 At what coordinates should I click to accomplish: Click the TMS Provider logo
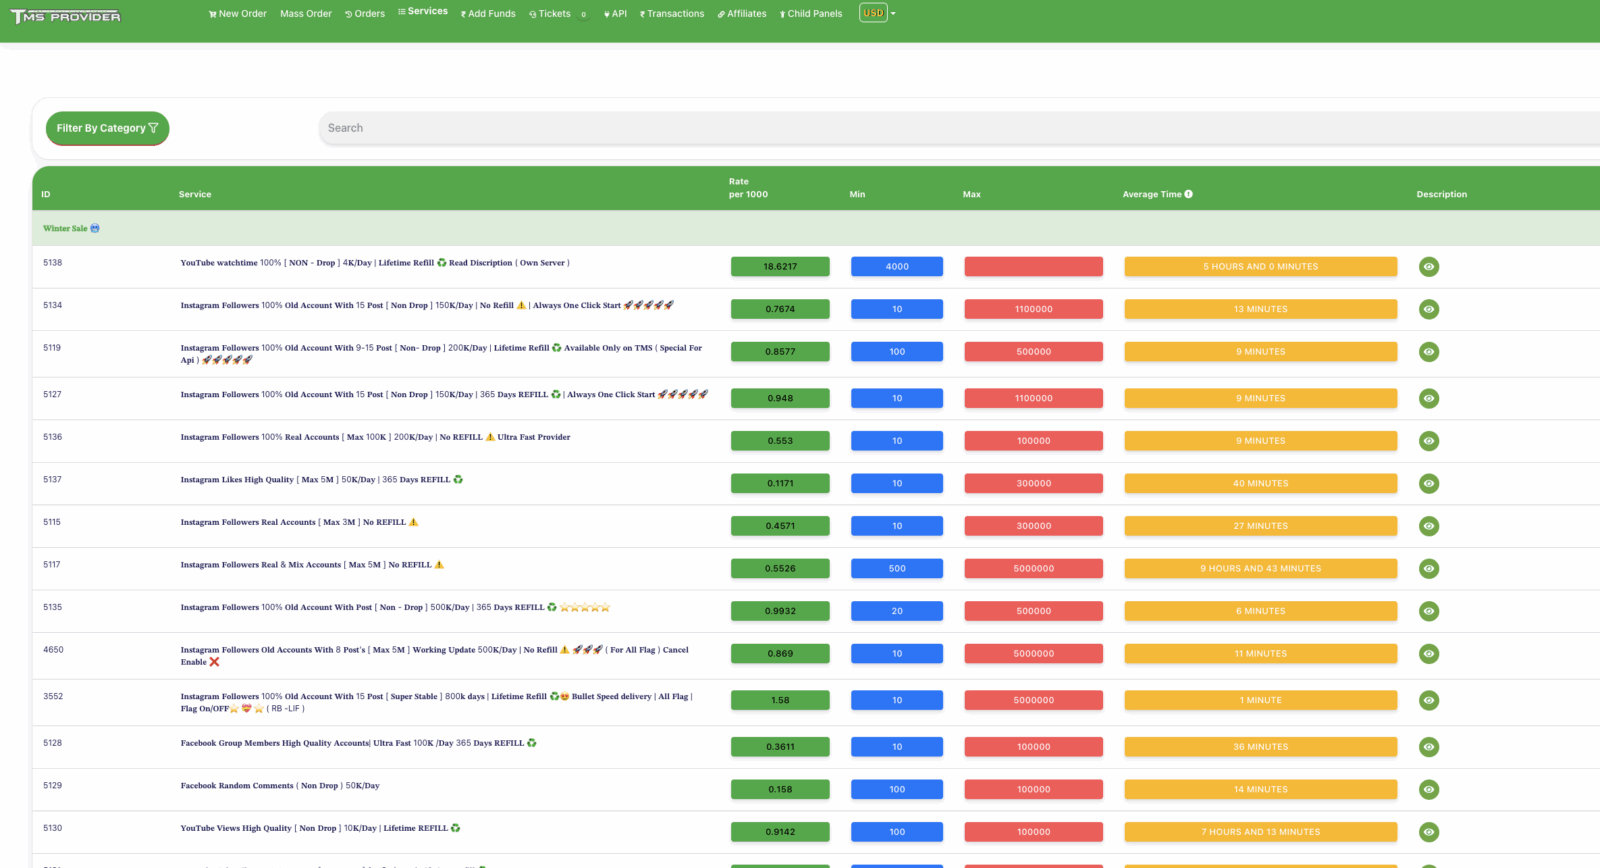tap(66, 16)
